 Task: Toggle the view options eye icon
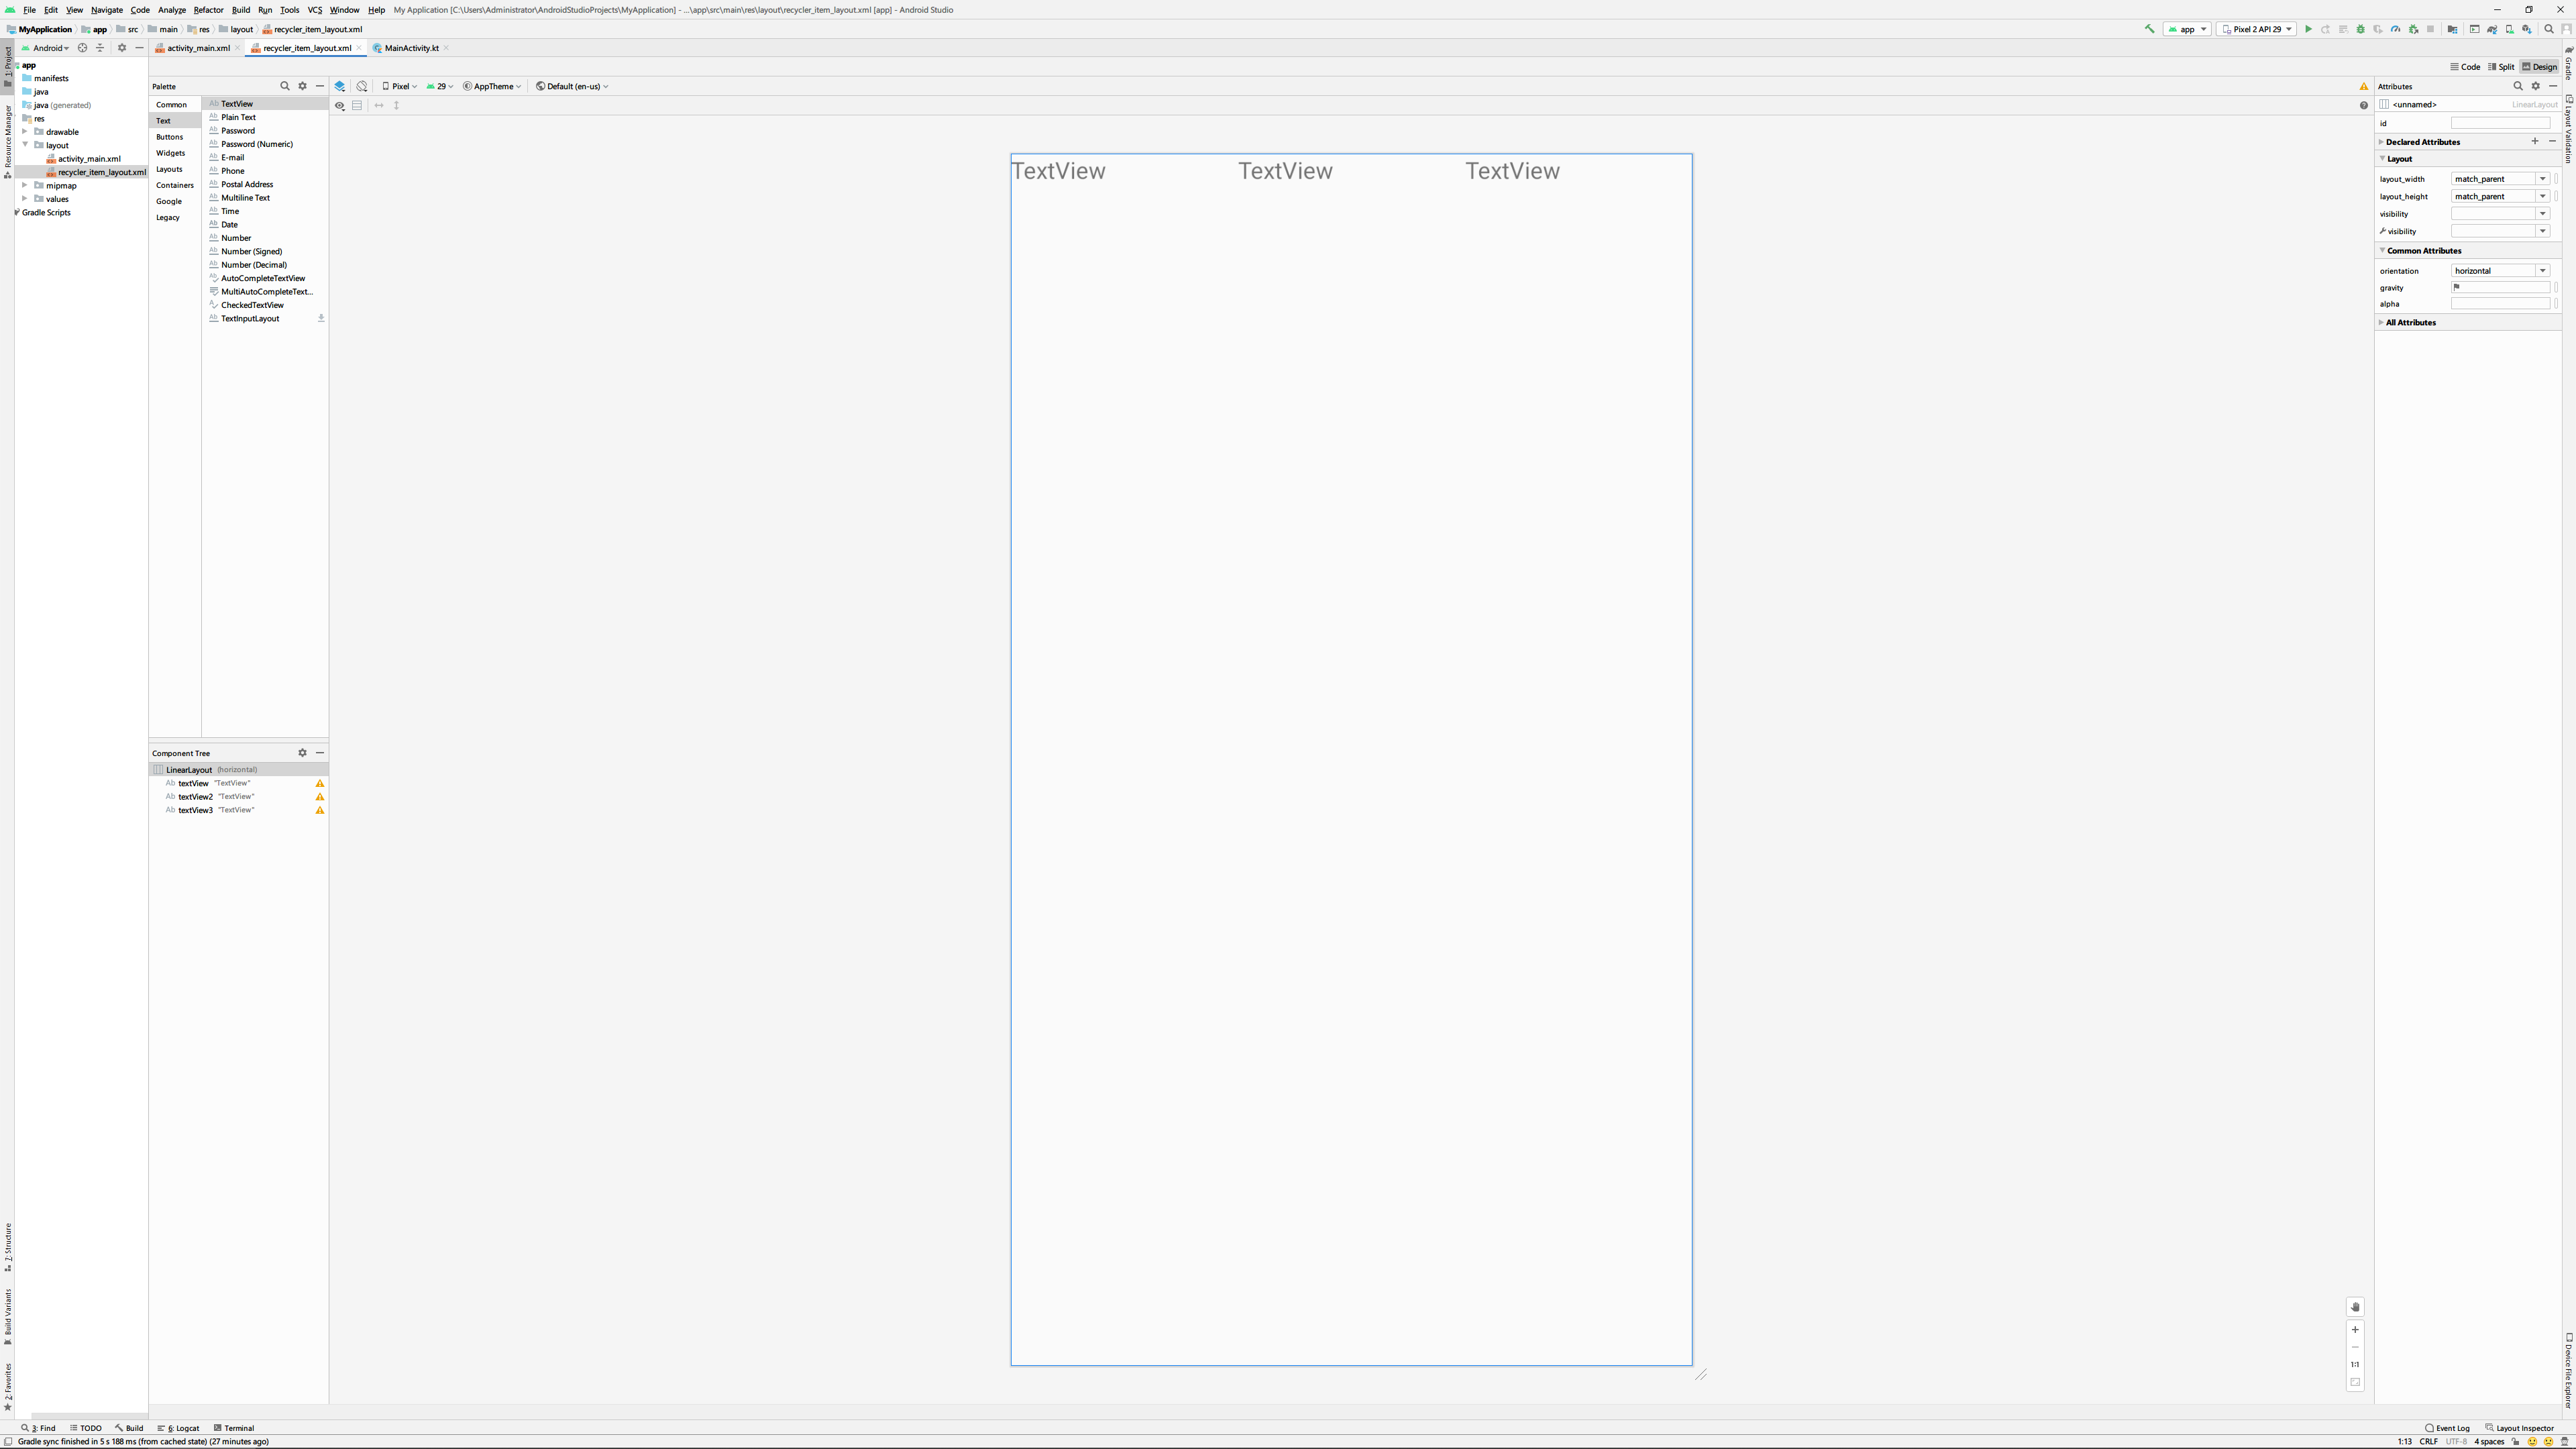click(340, 105)
